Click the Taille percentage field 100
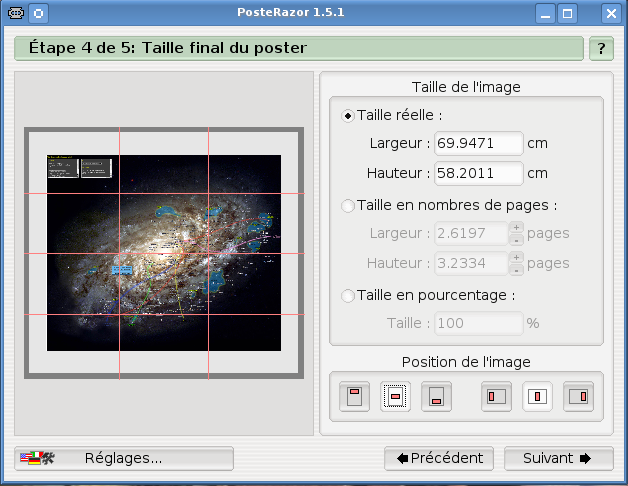 479,323
